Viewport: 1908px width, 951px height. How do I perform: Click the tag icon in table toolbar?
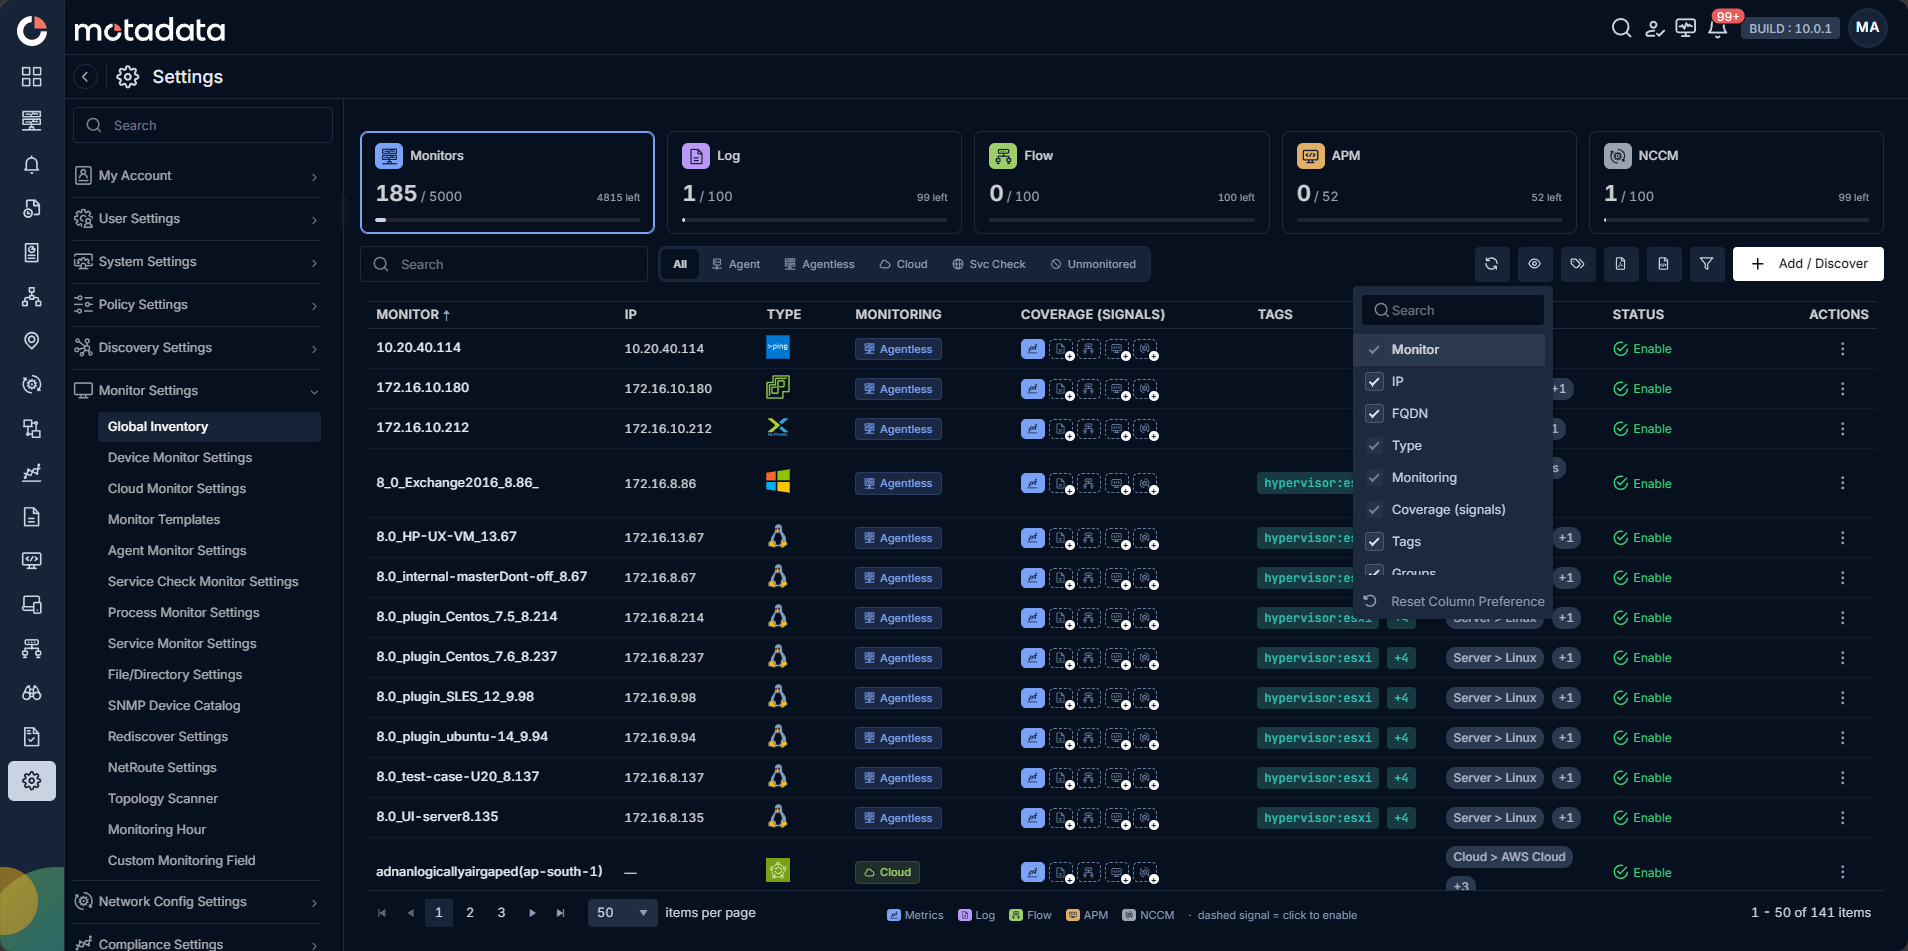pos(1577,264)
